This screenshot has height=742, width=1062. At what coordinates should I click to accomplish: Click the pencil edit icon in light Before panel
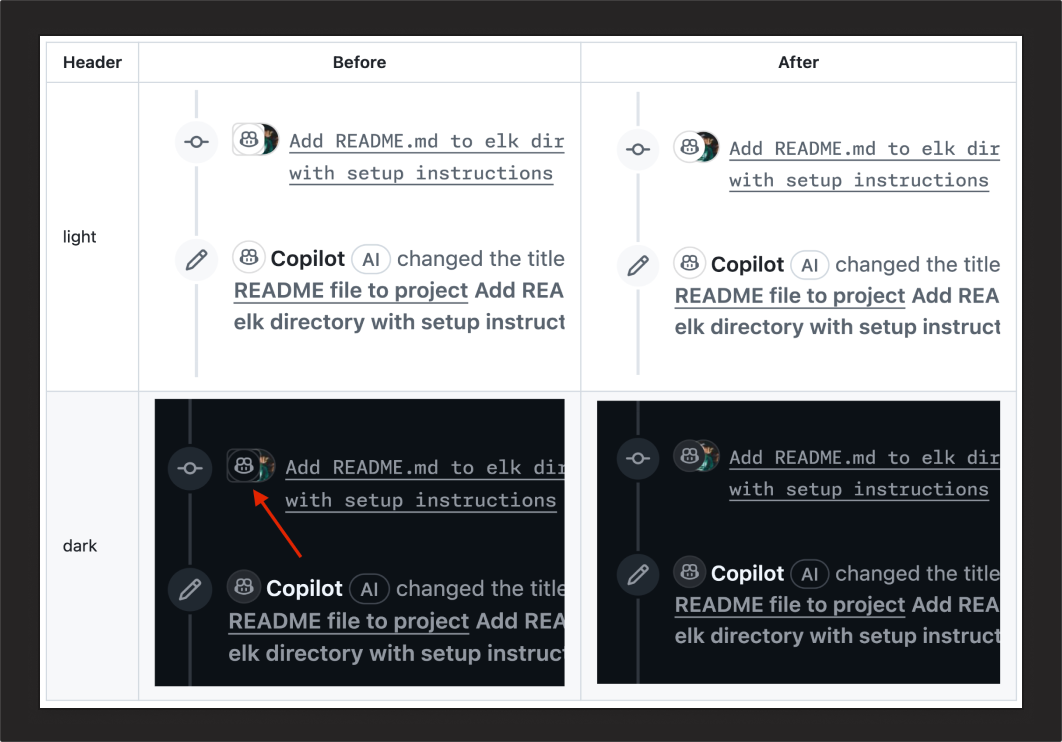tap(196, 259)
